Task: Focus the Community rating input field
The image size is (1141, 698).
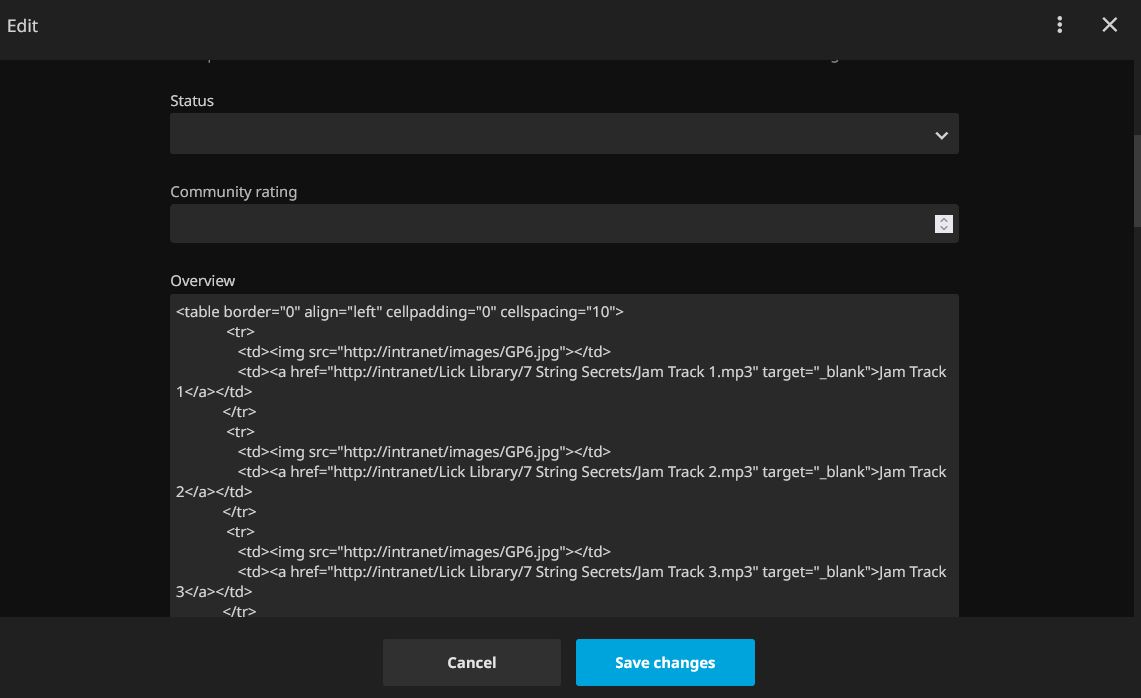Action: coord(550,224)
